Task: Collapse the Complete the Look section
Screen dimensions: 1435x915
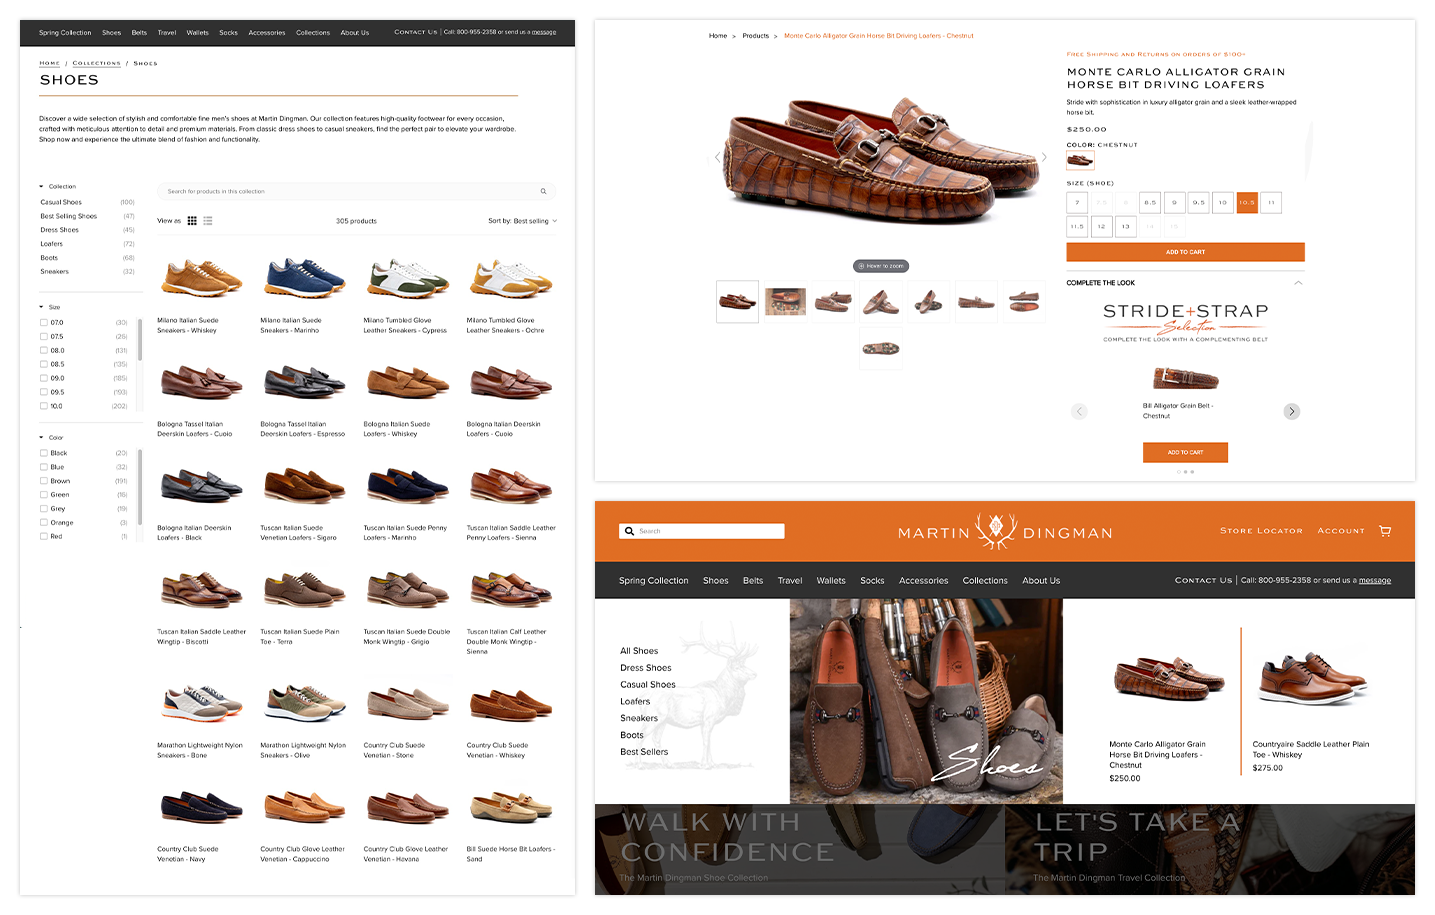Action: coord(1299,283)
